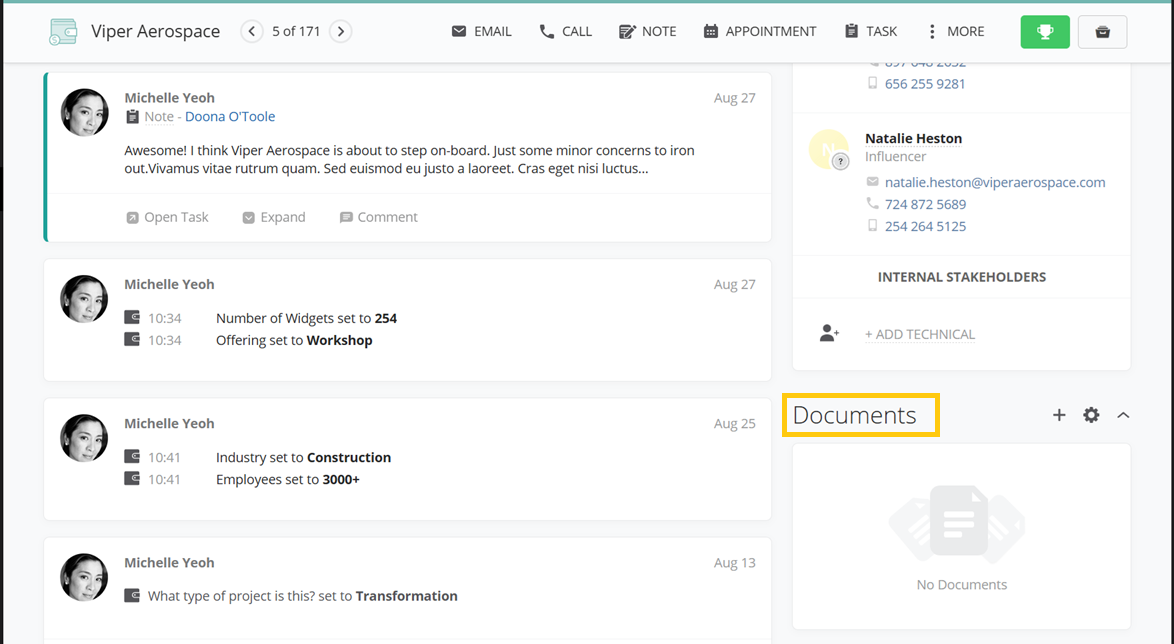Screen dimensions: 1174x644
Task: Click EMAIL in the top toolbar
Action: (481, 32)
